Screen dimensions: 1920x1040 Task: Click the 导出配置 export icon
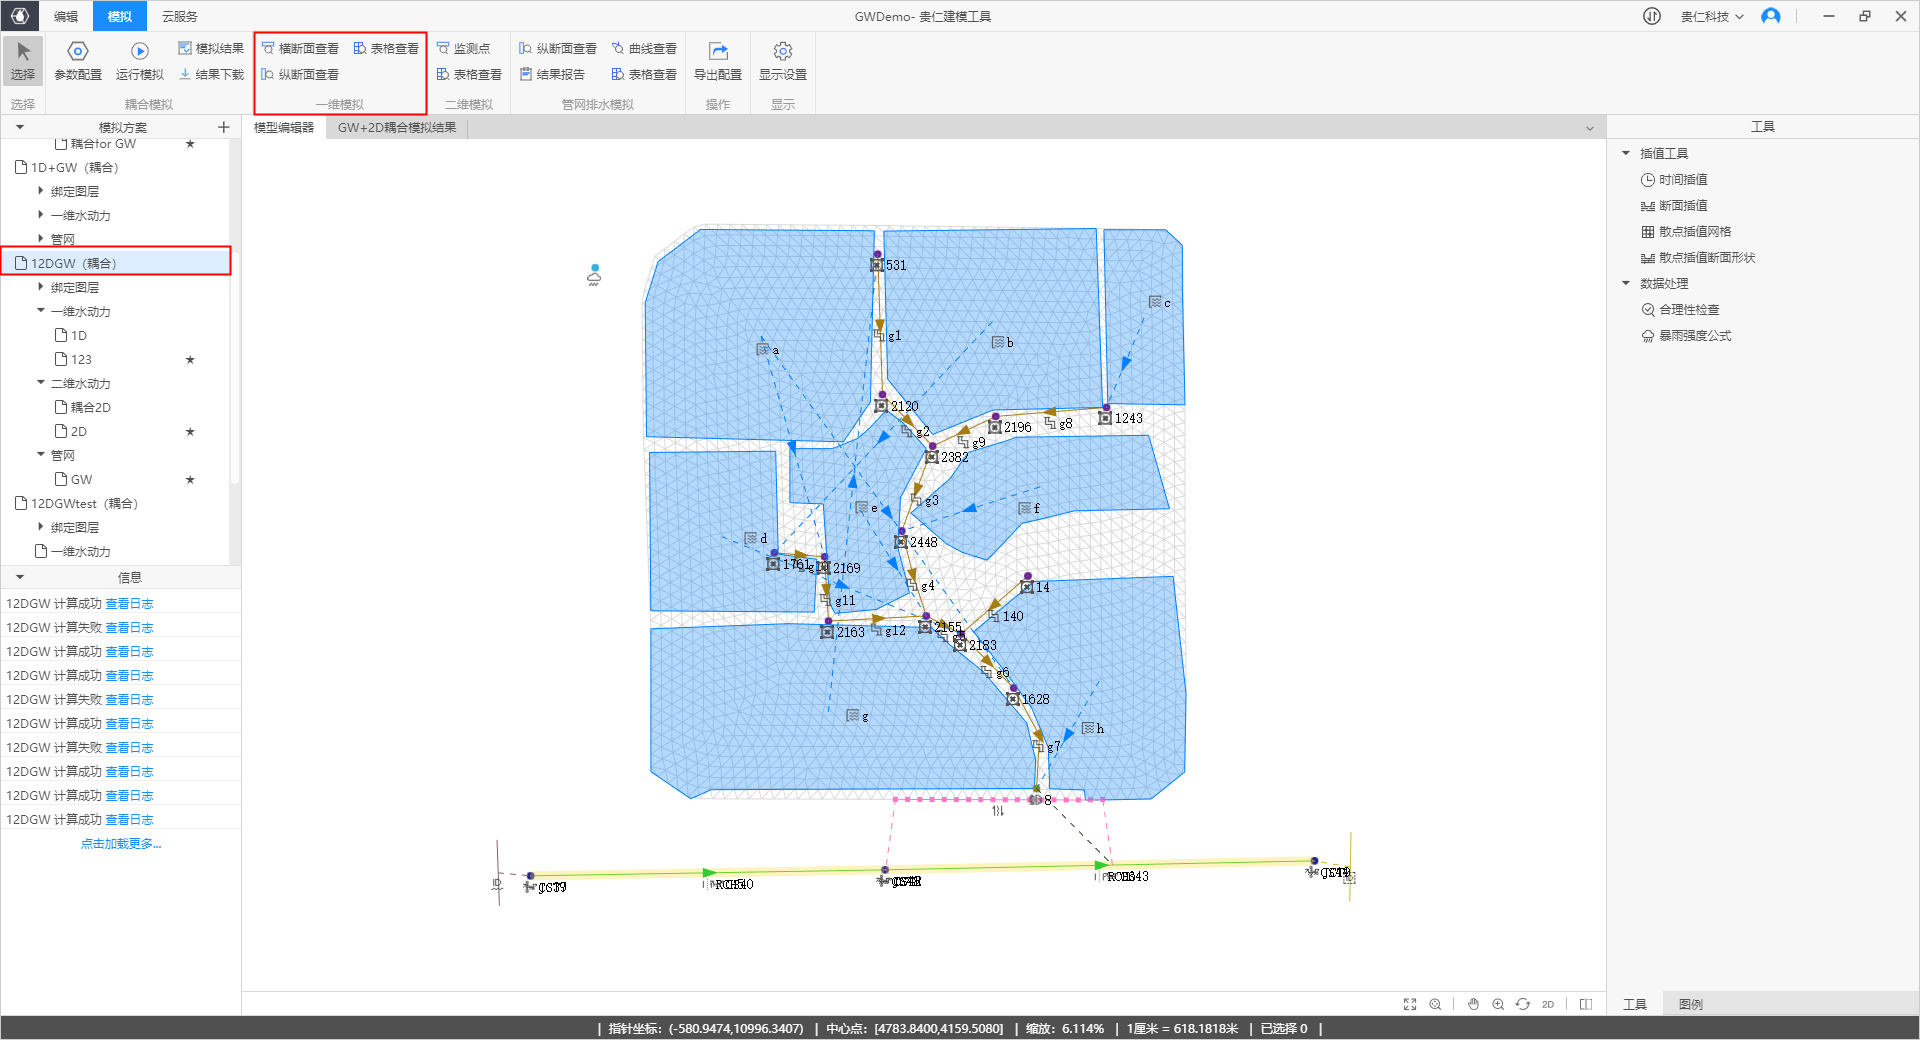(718, 52)
